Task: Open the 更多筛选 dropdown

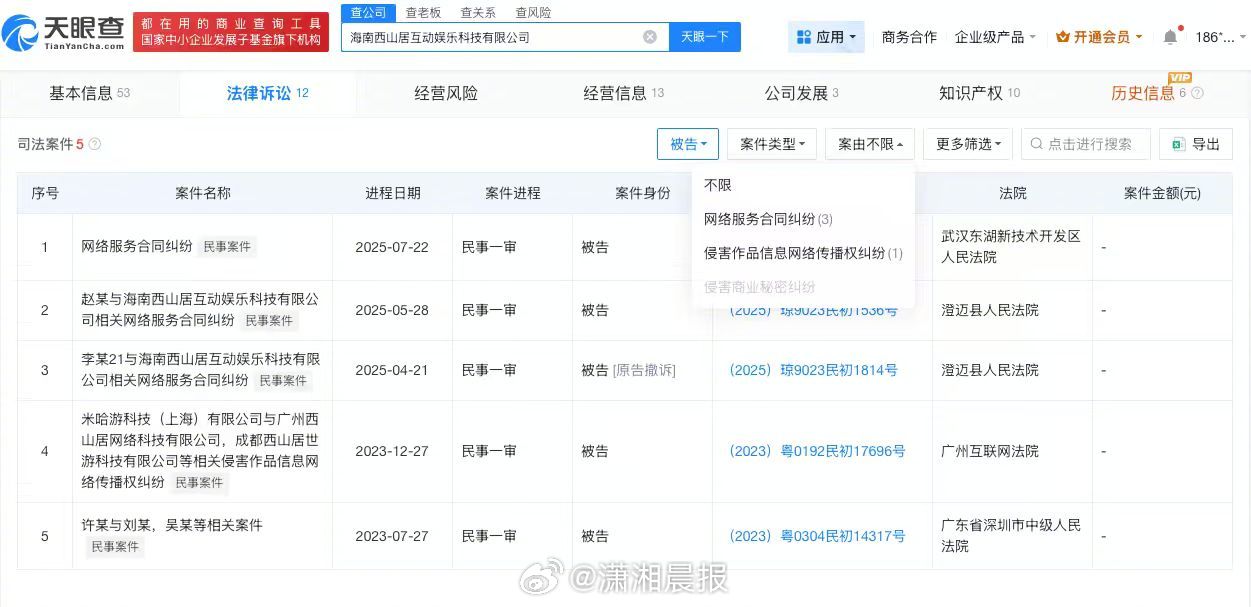Action: point(966,143)
